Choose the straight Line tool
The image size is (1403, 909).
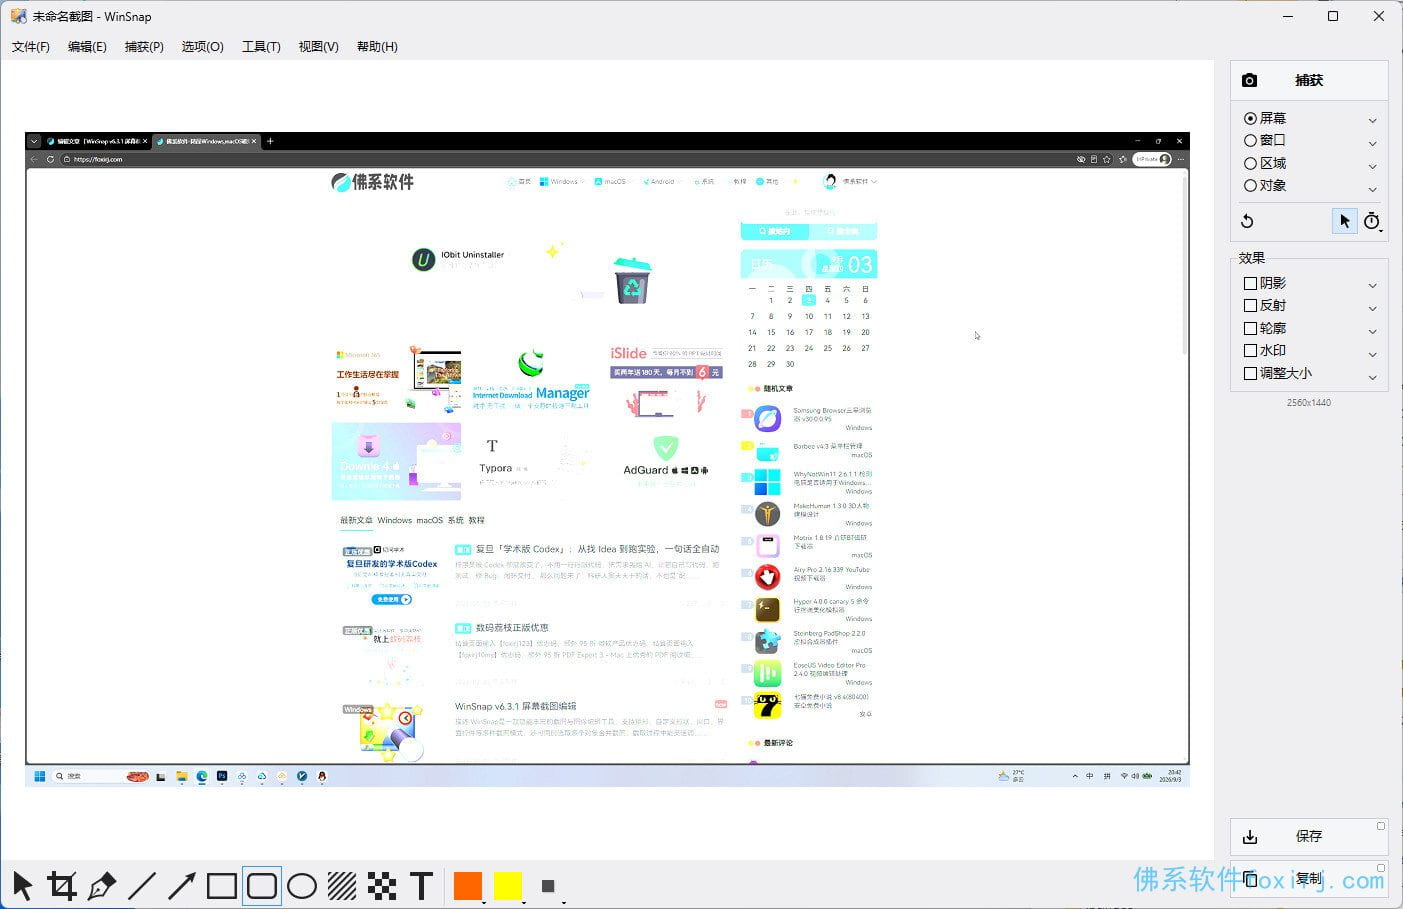142,886
